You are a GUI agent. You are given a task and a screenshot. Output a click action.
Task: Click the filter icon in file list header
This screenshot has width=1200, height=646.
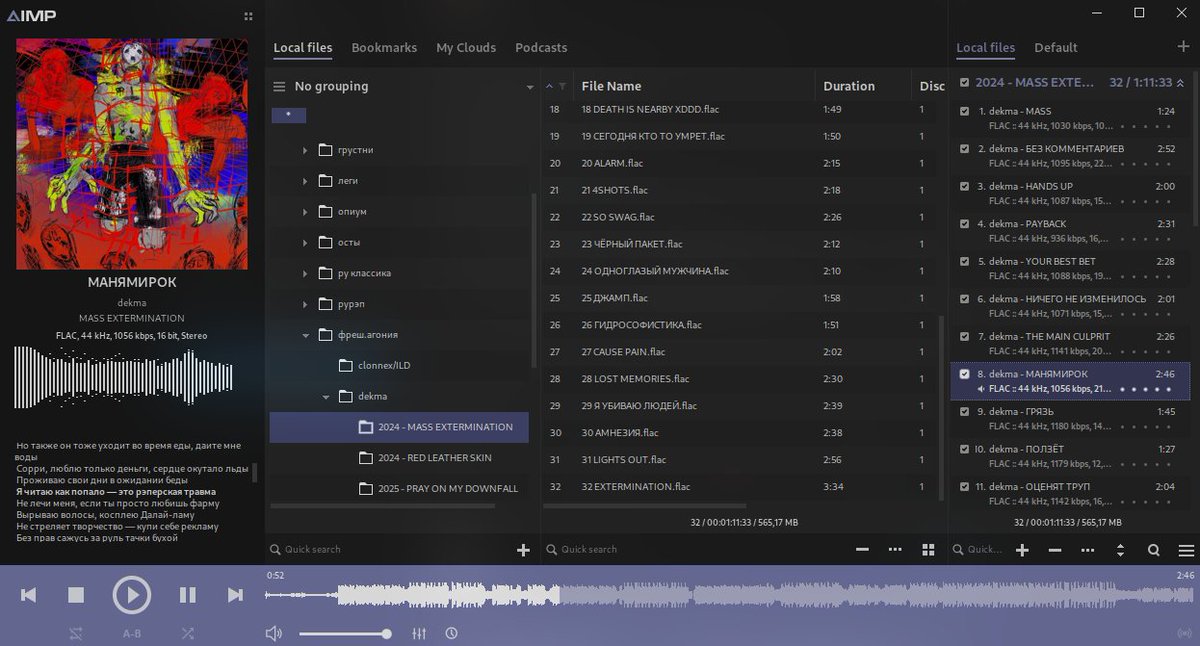pos(563,86)
